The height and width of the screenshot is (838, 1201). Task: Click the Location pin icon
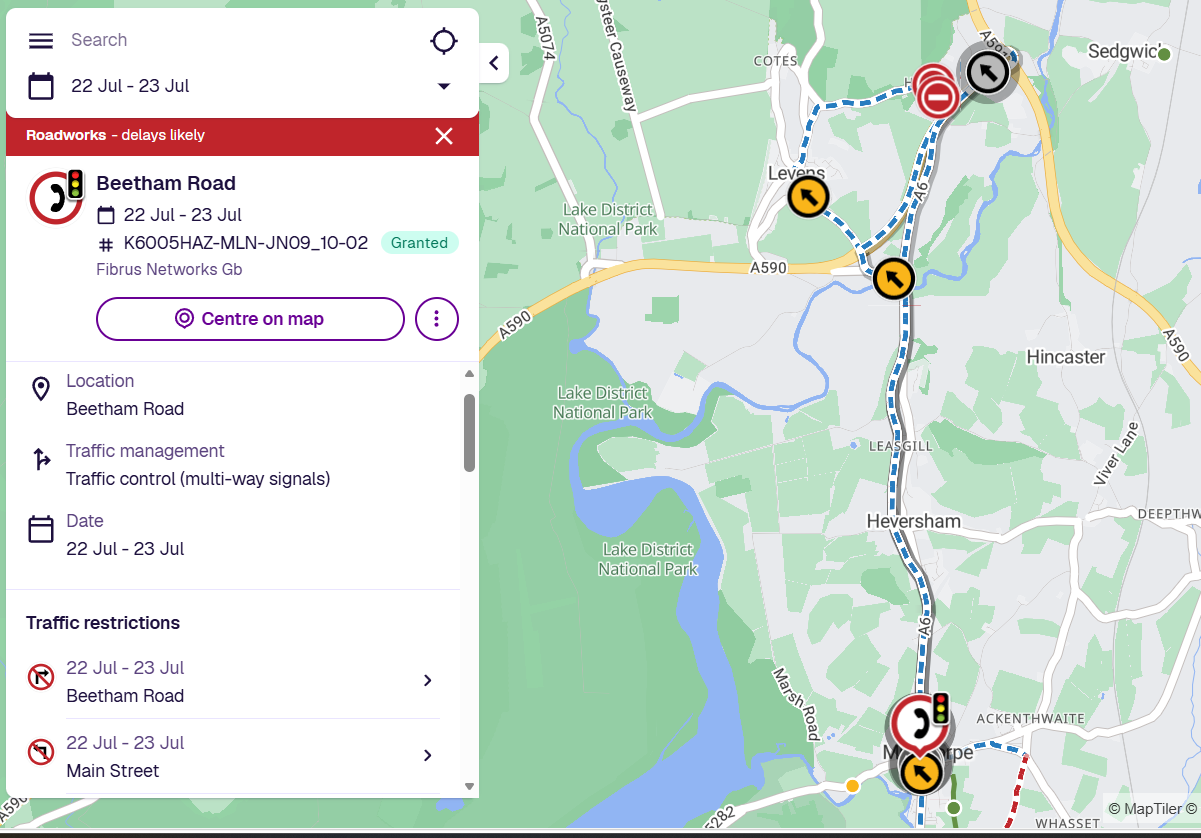(41, 389)
